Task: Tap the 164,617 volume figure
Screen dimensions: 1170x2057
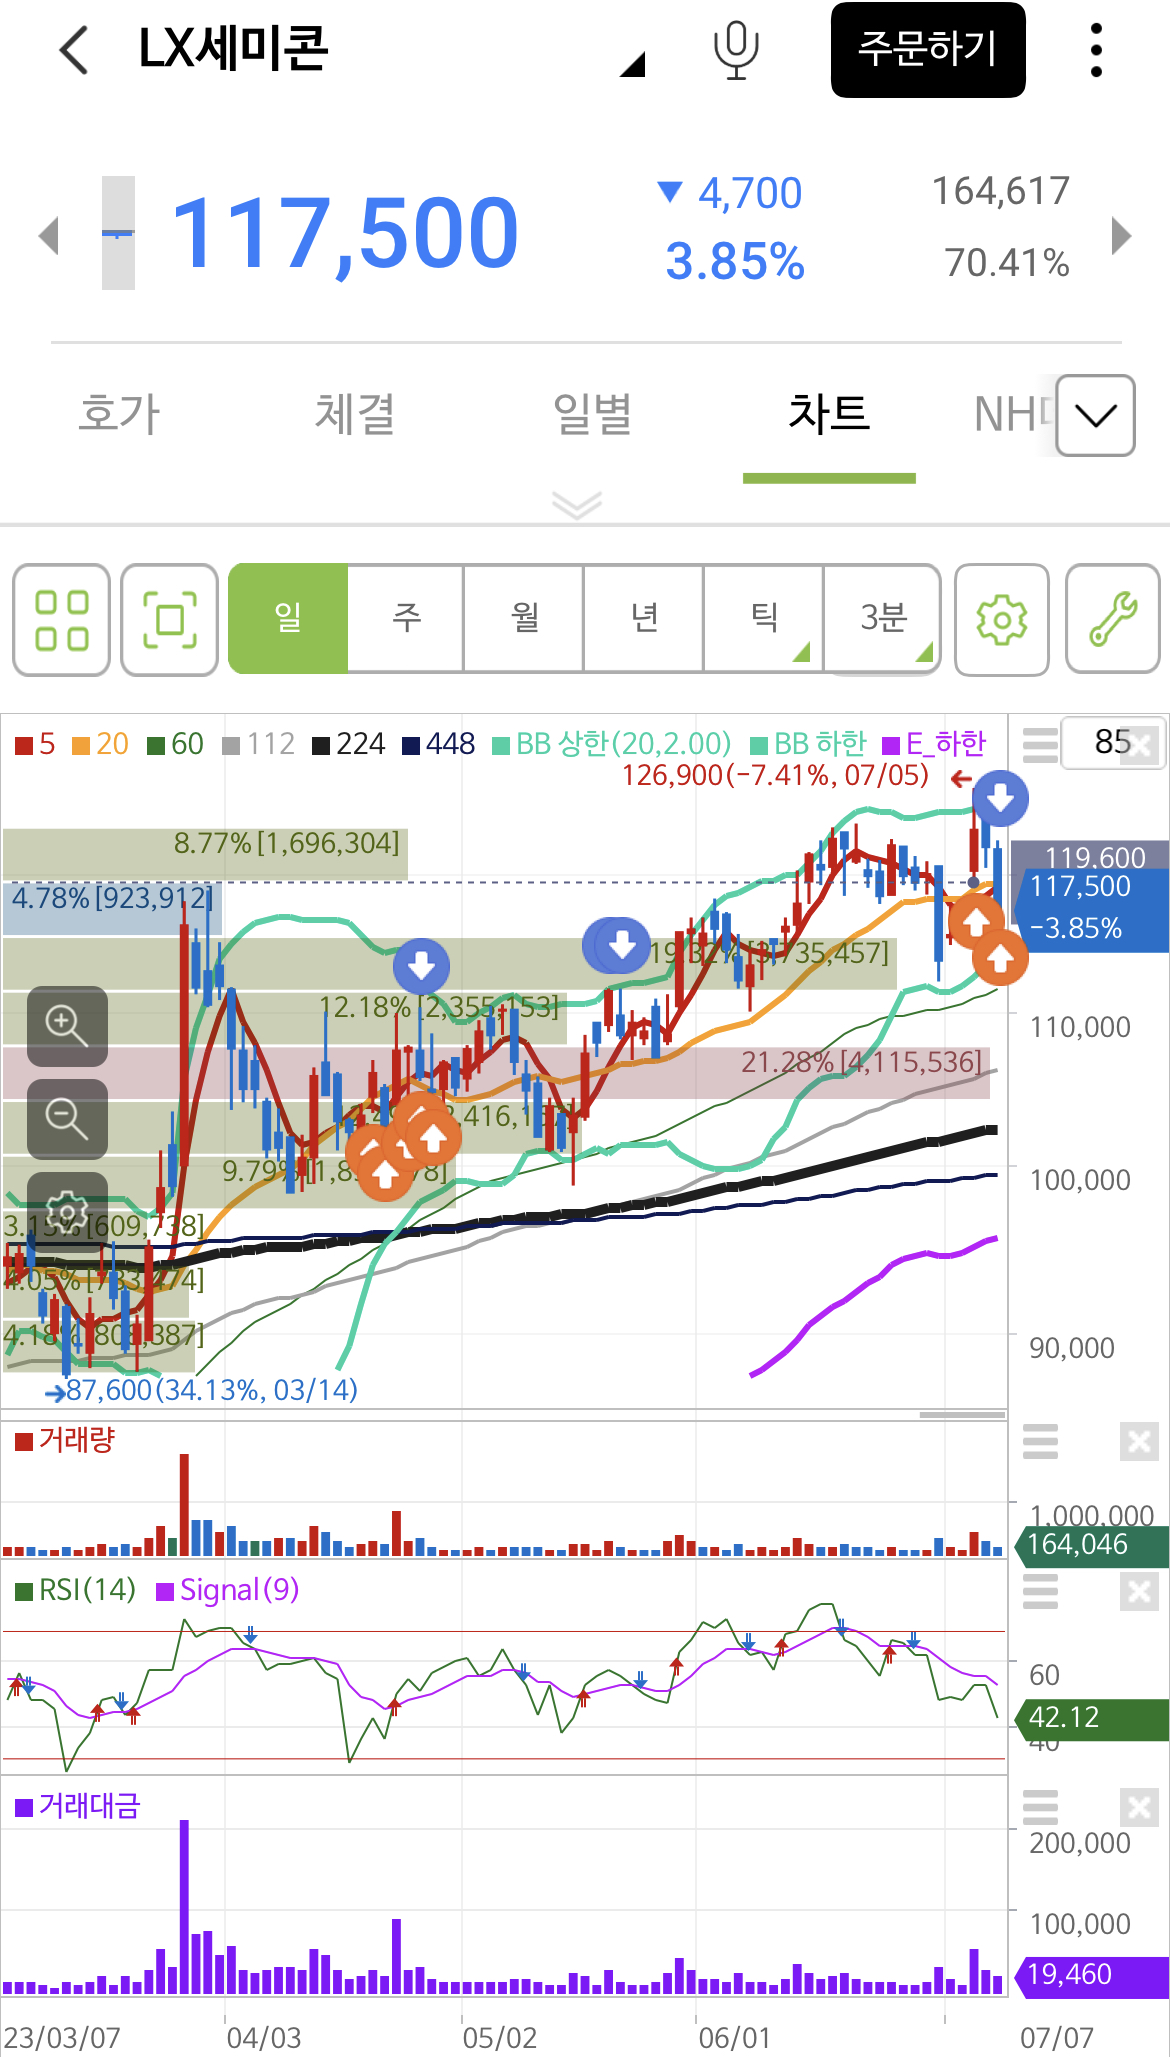Action: pyautogui.click(x=1001, y=191)
